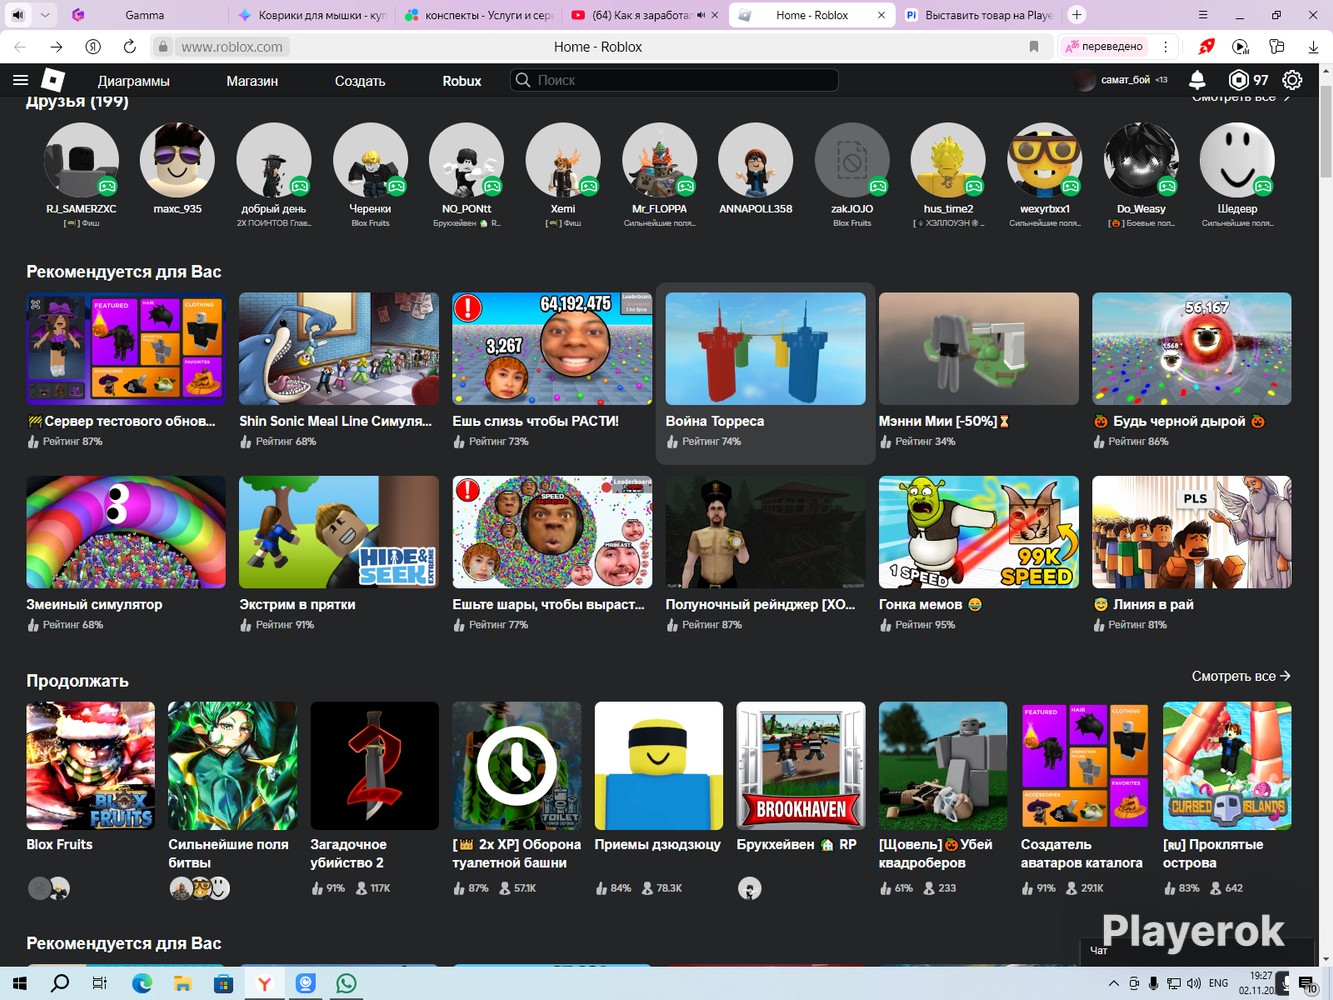Click the переведено translation button

[x=1105, y=47]
